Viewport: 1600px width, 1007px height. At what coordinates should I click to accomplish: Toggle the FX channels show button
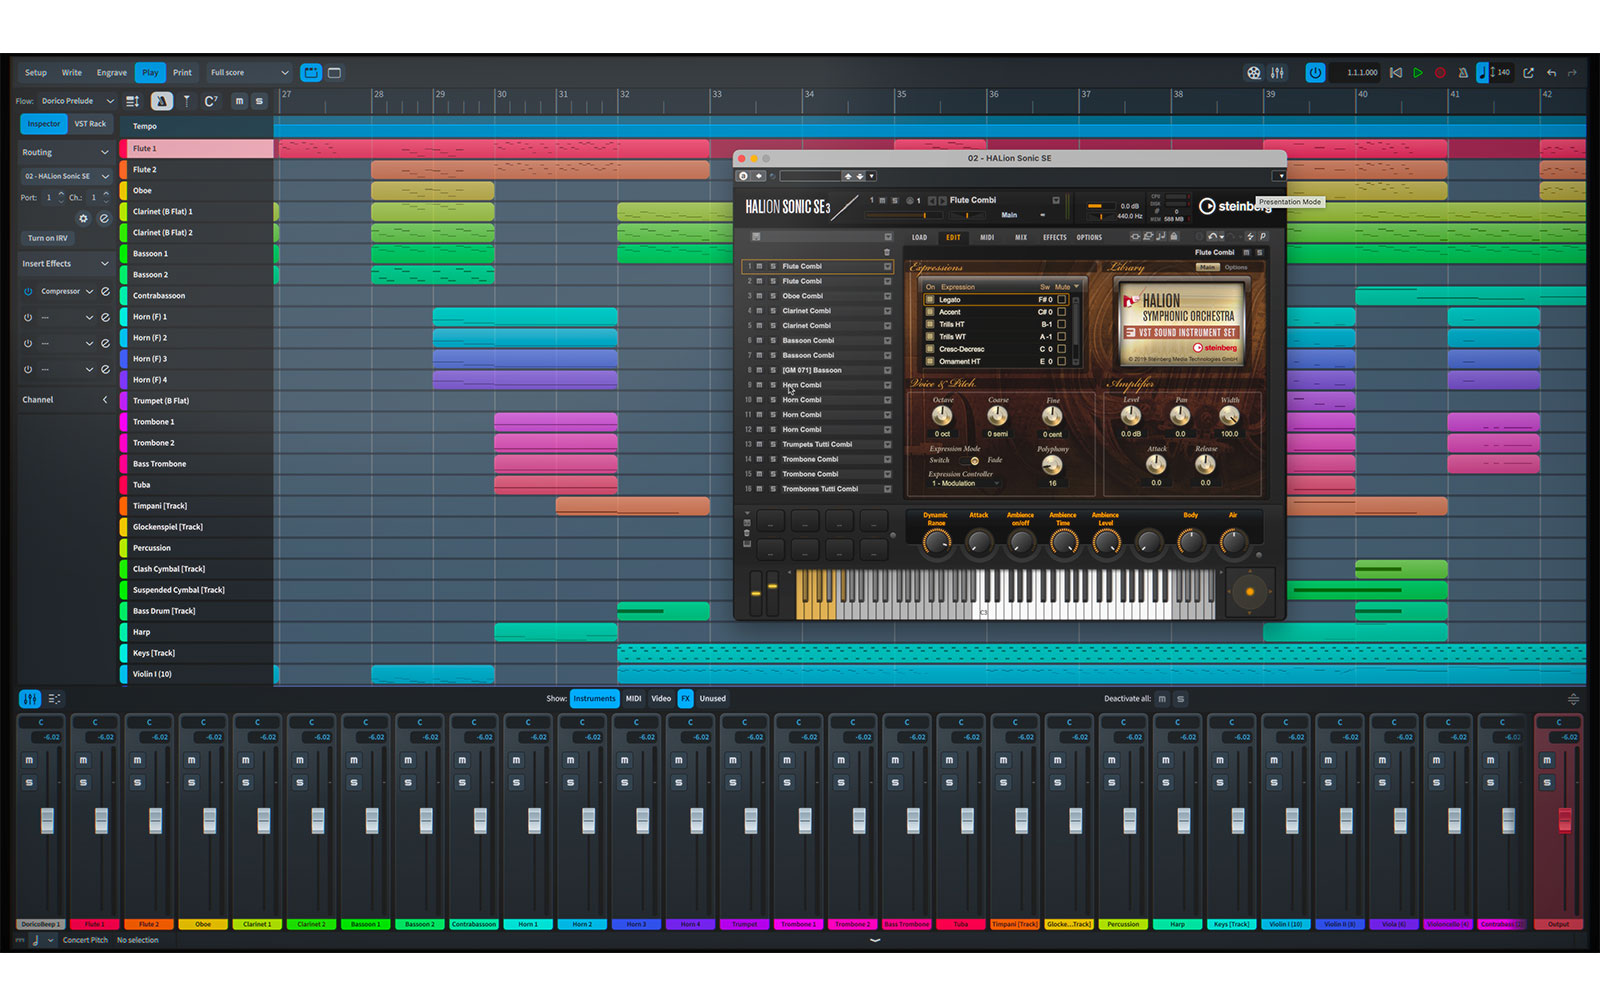[x=685, y=699]
